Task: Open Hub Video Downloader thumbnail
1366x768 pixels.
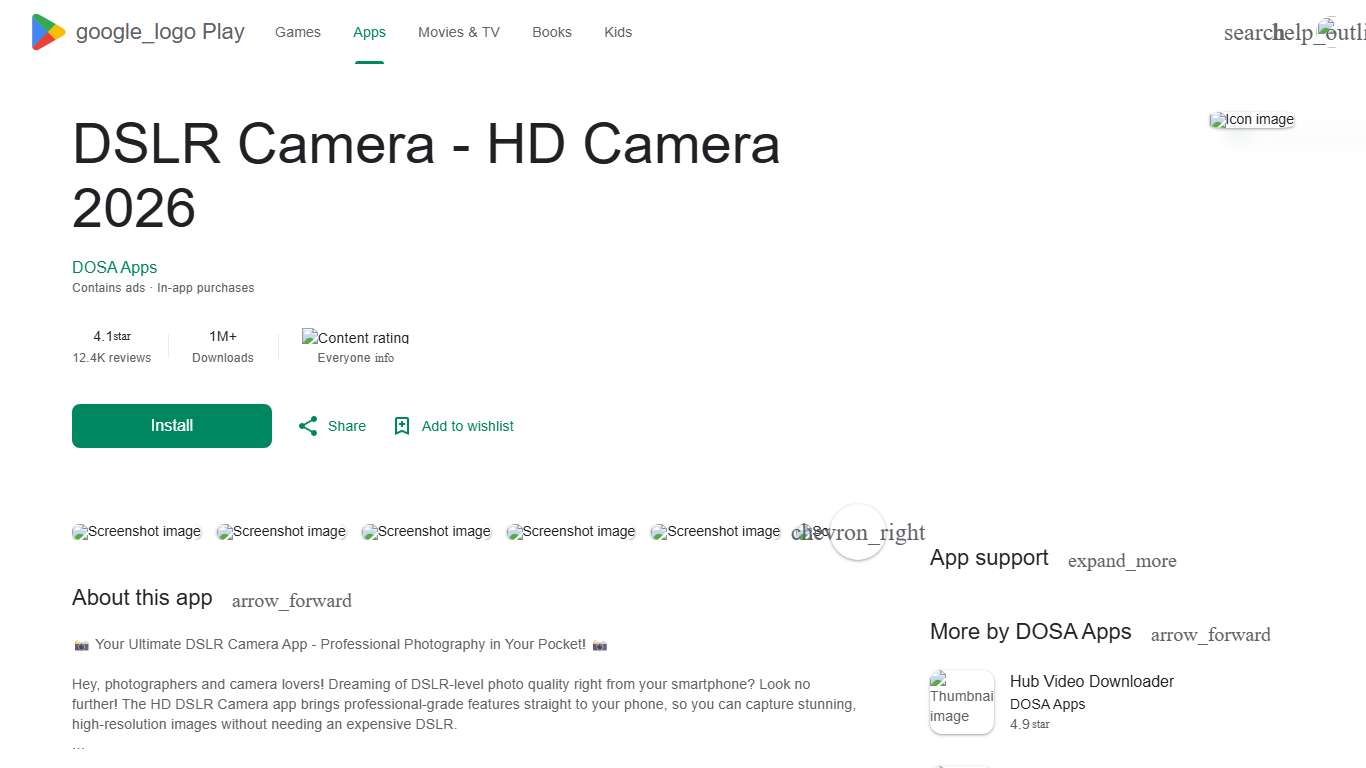Action: click(961, 701)
